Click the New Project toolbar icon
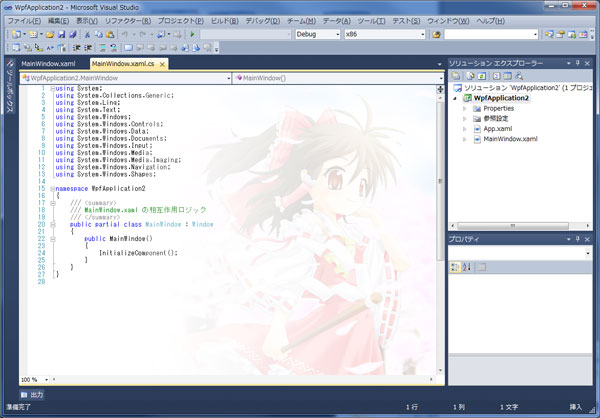The height and width of the screenshot is (418, 600). [16, 34]
